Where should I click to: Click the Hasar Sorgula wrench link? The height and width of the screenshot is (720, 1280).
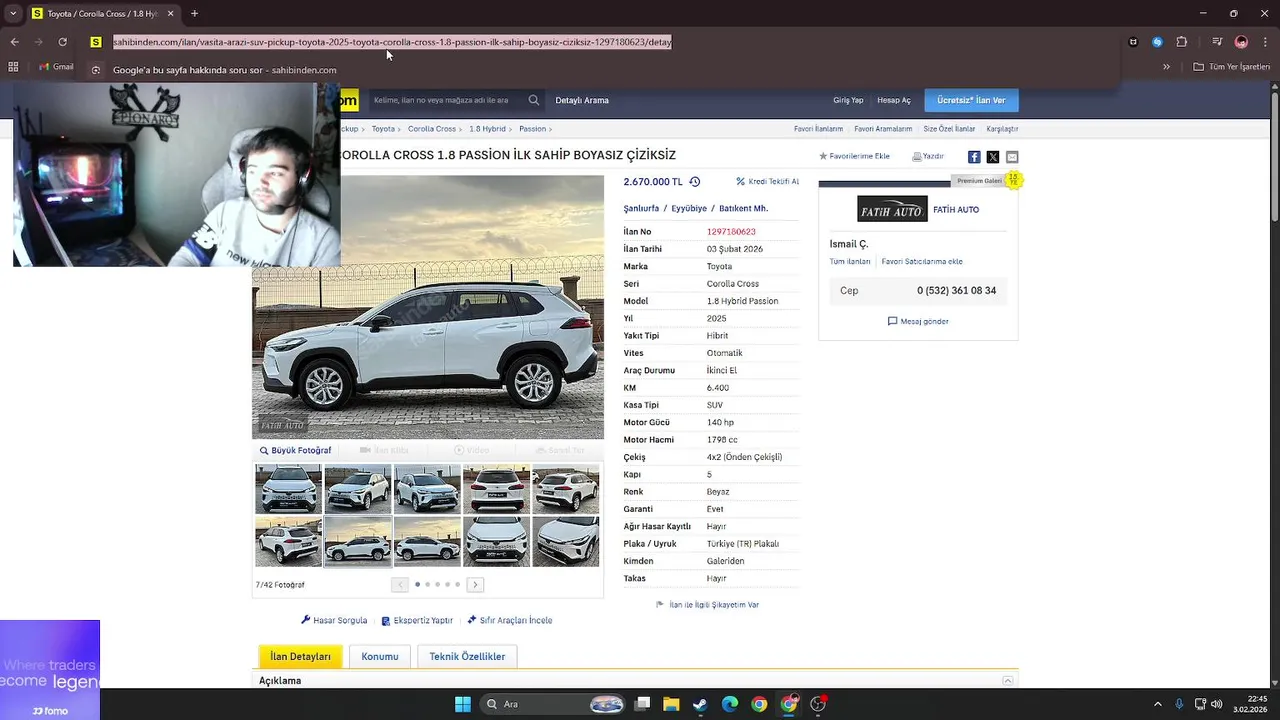334,620
